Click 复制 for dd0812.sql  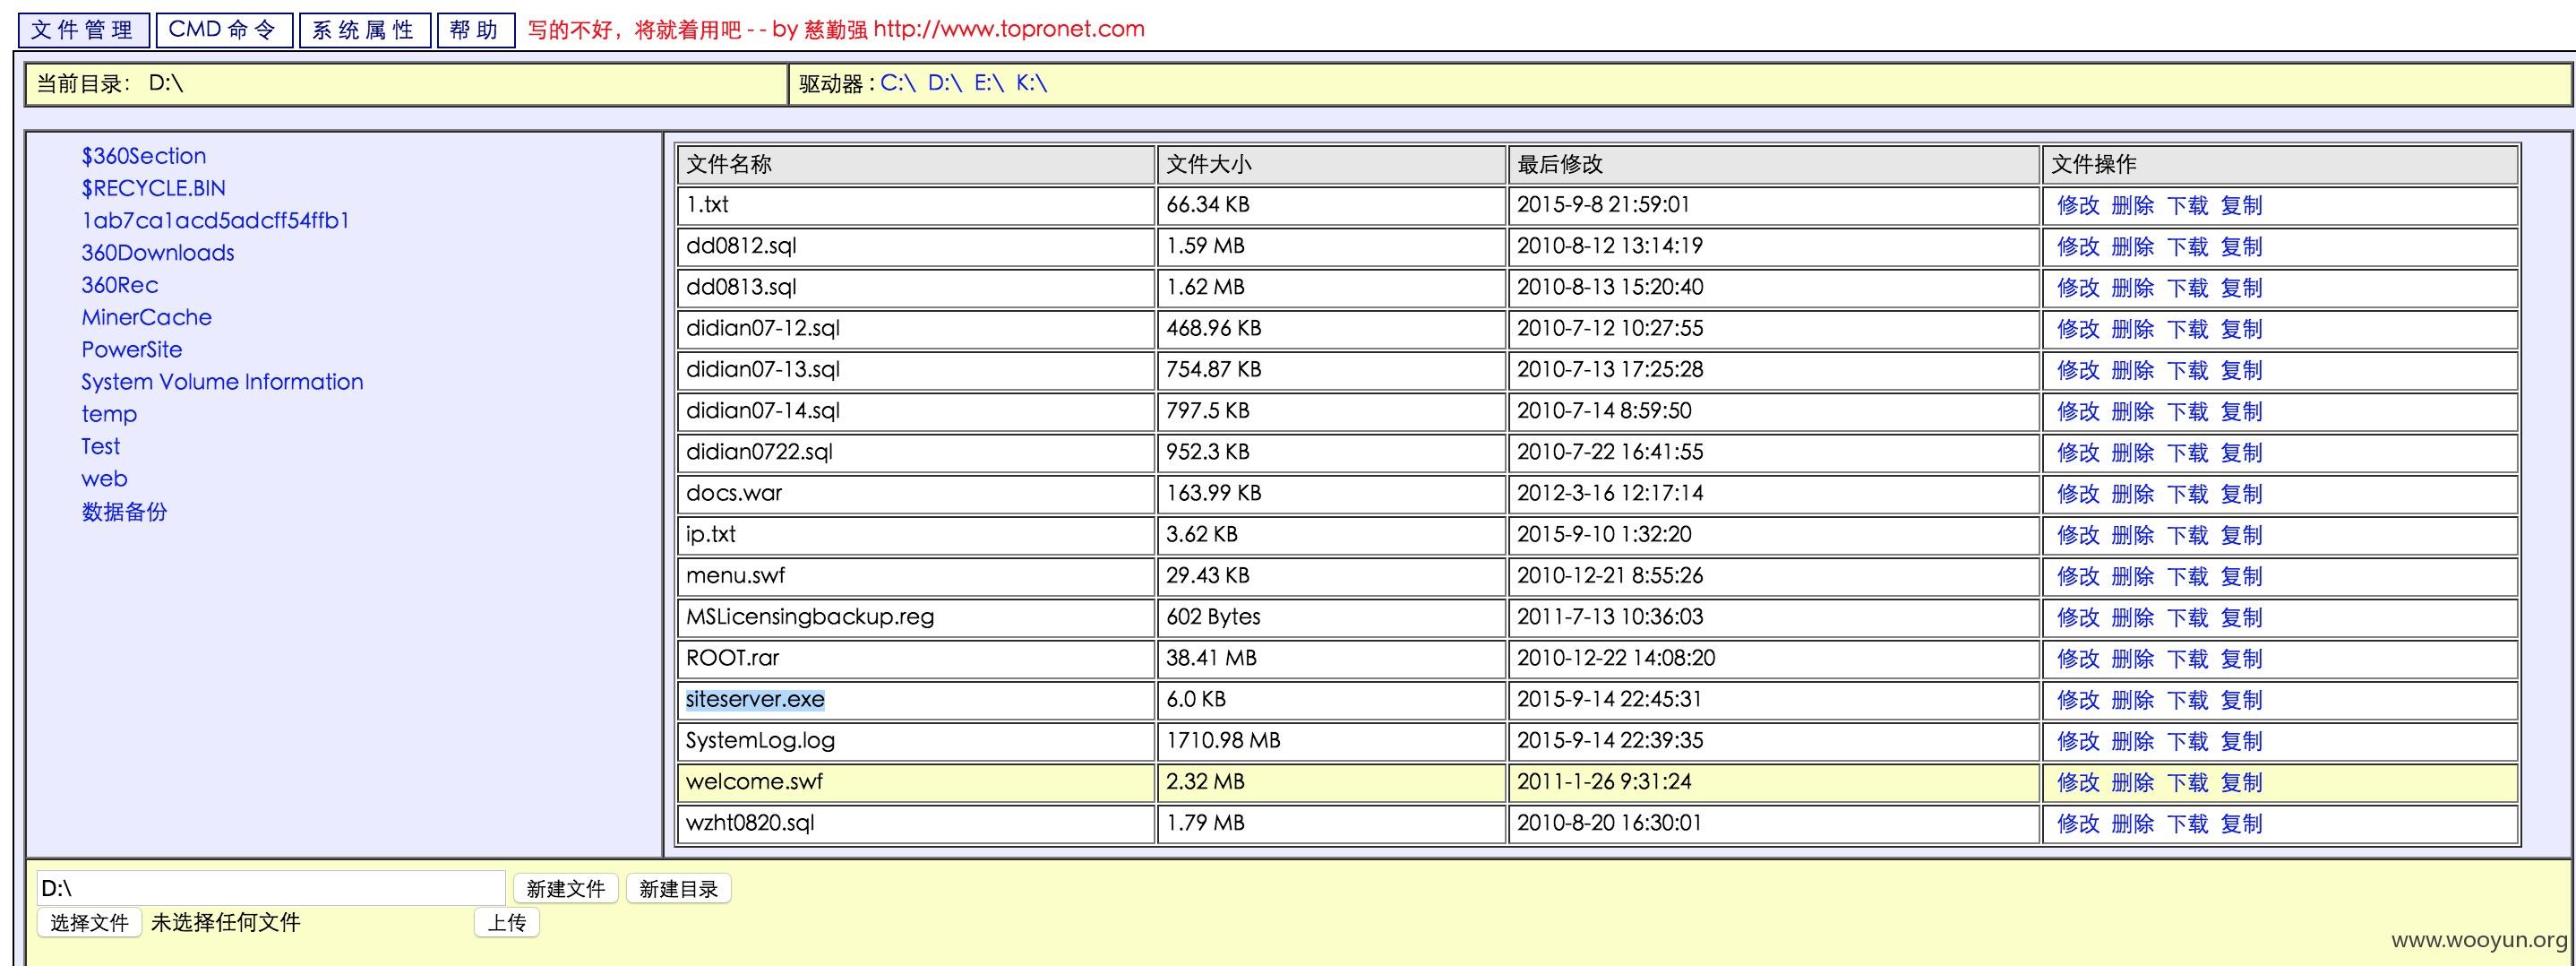tap(2241, 247)
